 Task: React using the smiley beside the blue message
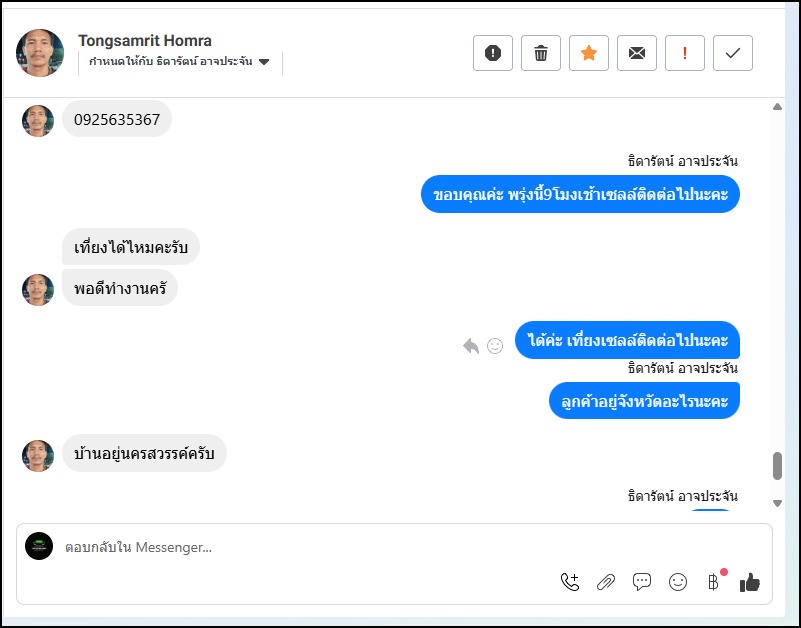click(495, 346)
